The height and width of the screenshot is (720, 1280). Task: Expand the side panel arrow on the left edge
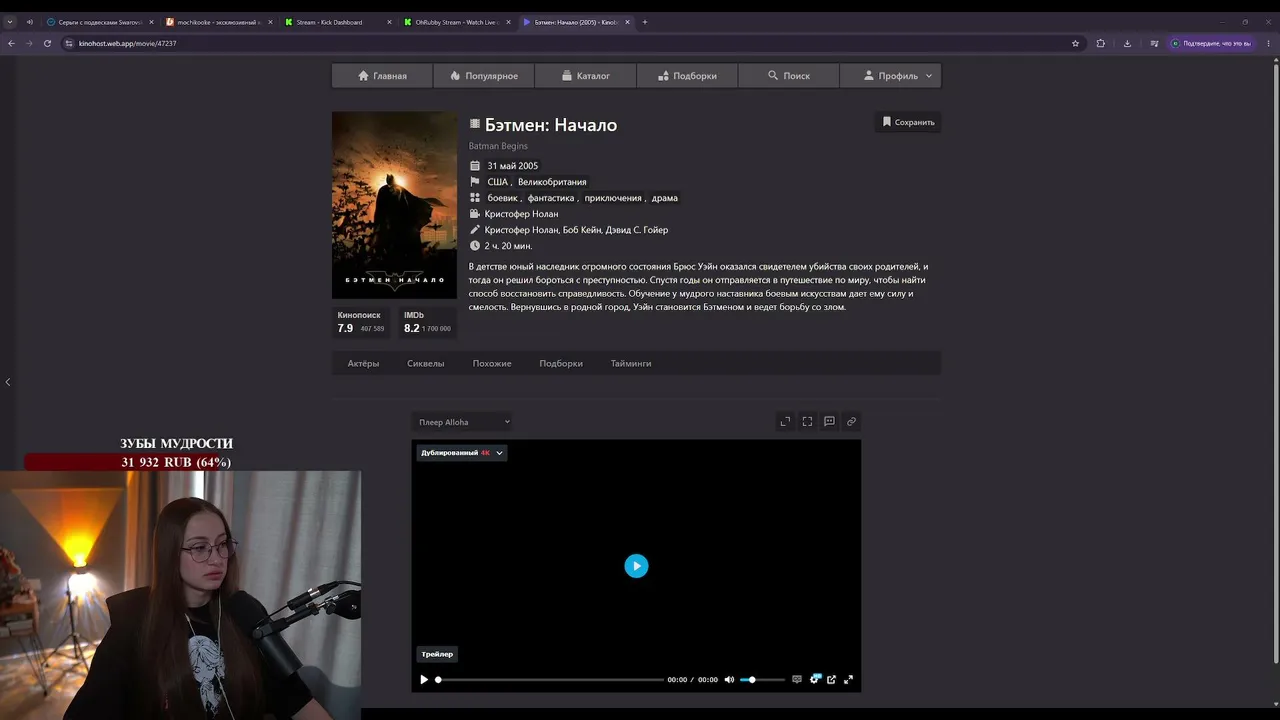(7, 382)
